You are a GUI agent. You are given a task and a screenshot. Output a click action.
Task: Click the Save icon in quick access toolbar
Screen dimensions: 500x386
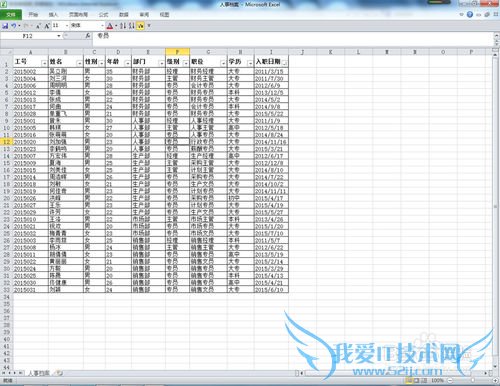click(5, 26)
